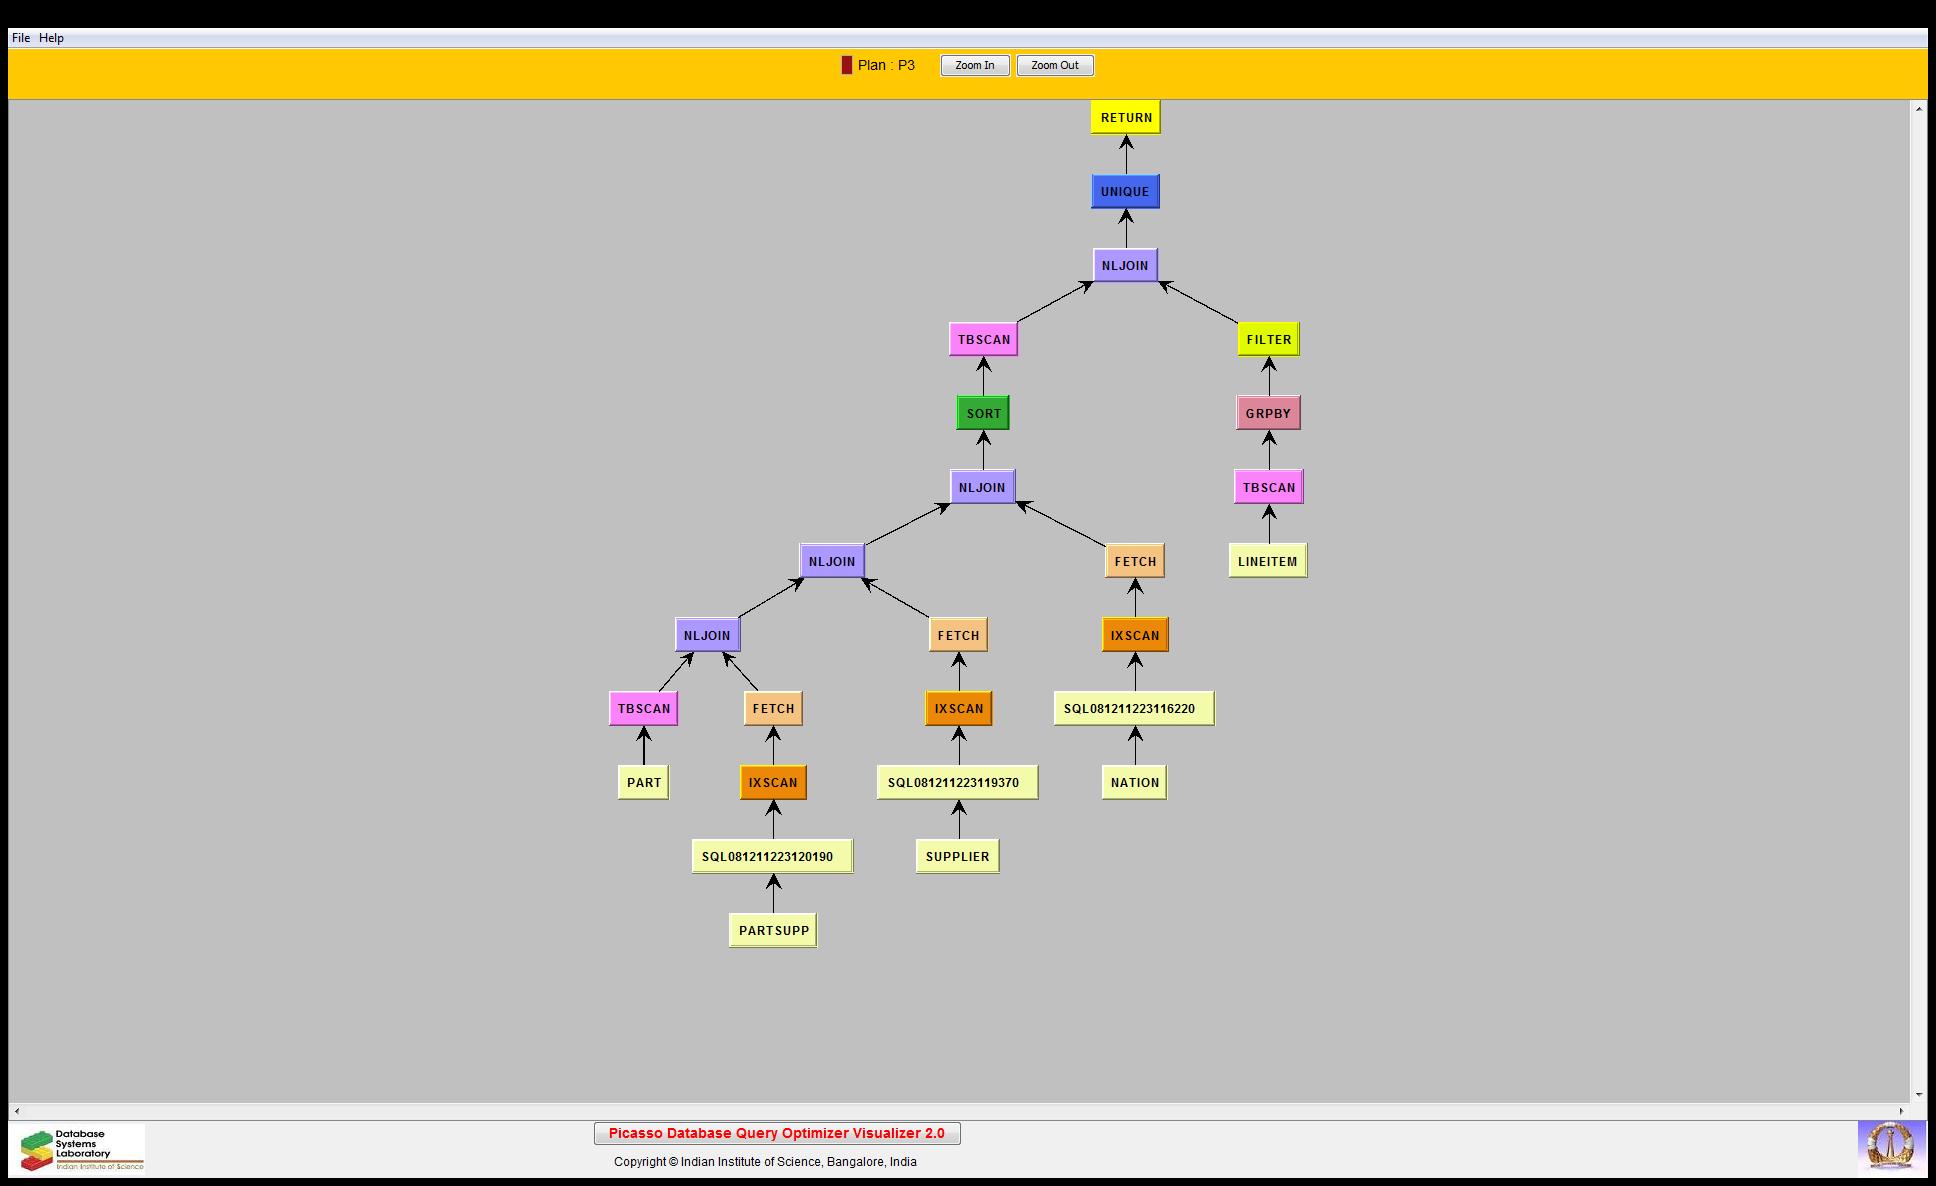
Task: Open the File menu
Action: 20,38
